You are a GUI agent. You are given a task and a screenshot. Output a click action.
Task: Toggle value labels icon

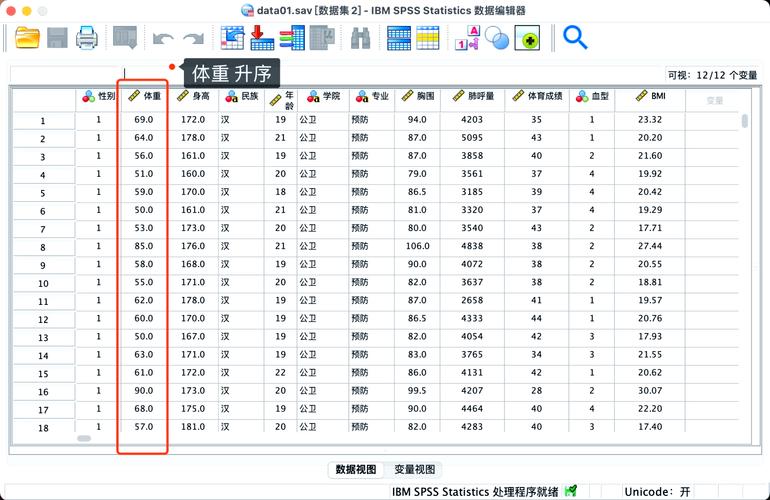coord(467,38)
